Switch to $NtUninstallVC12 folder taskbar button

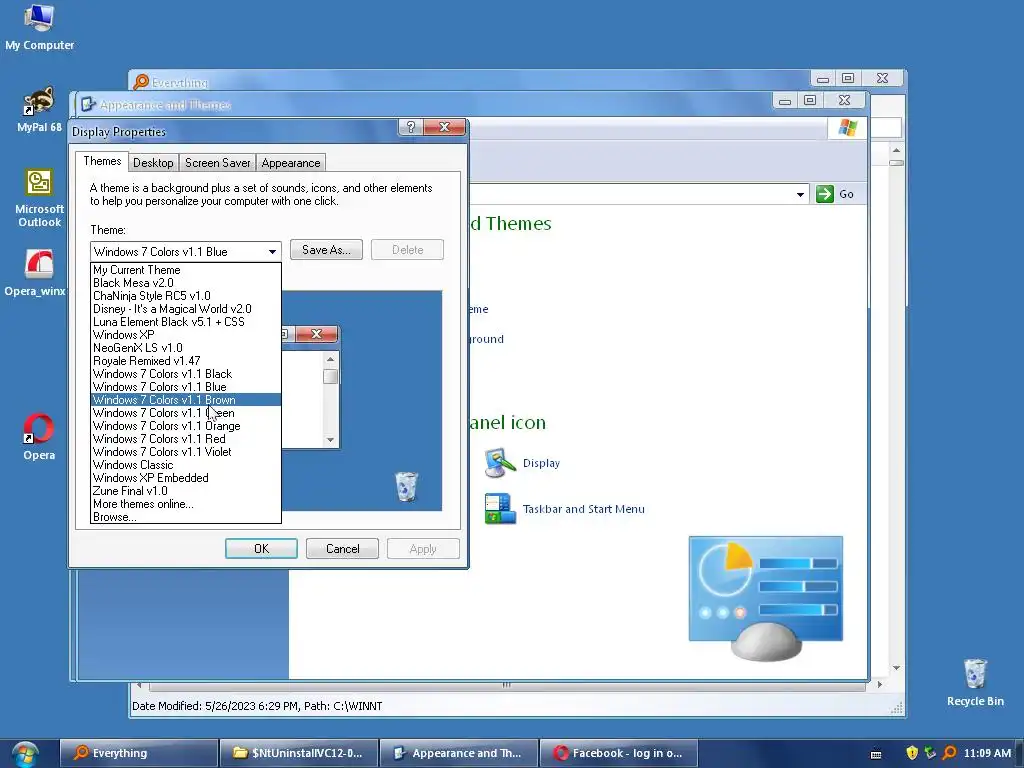(298, 753)
